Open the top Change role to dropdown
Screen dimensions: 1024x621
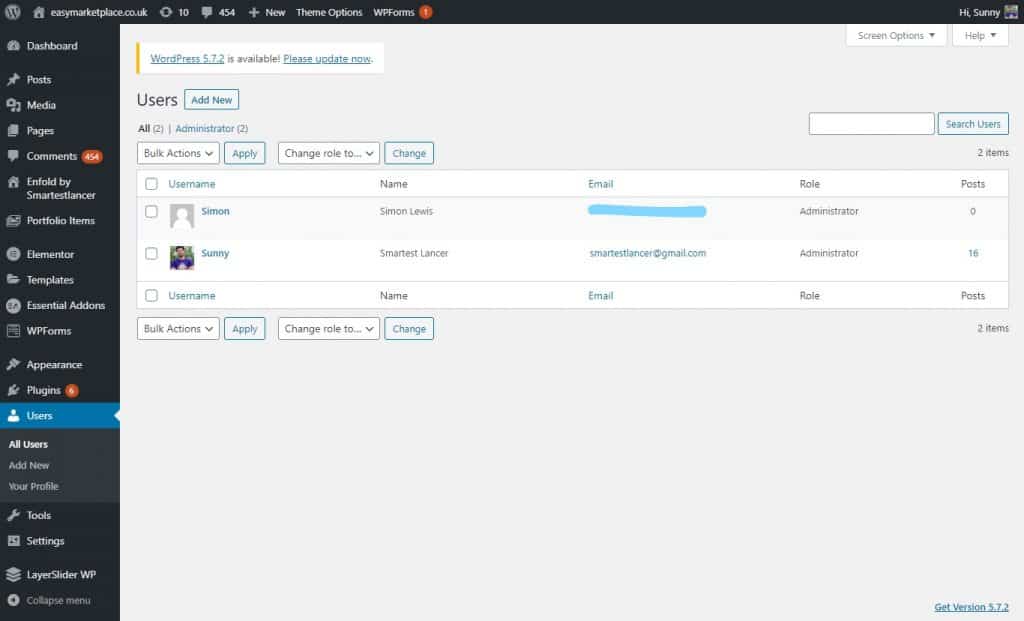coord(328,153)
